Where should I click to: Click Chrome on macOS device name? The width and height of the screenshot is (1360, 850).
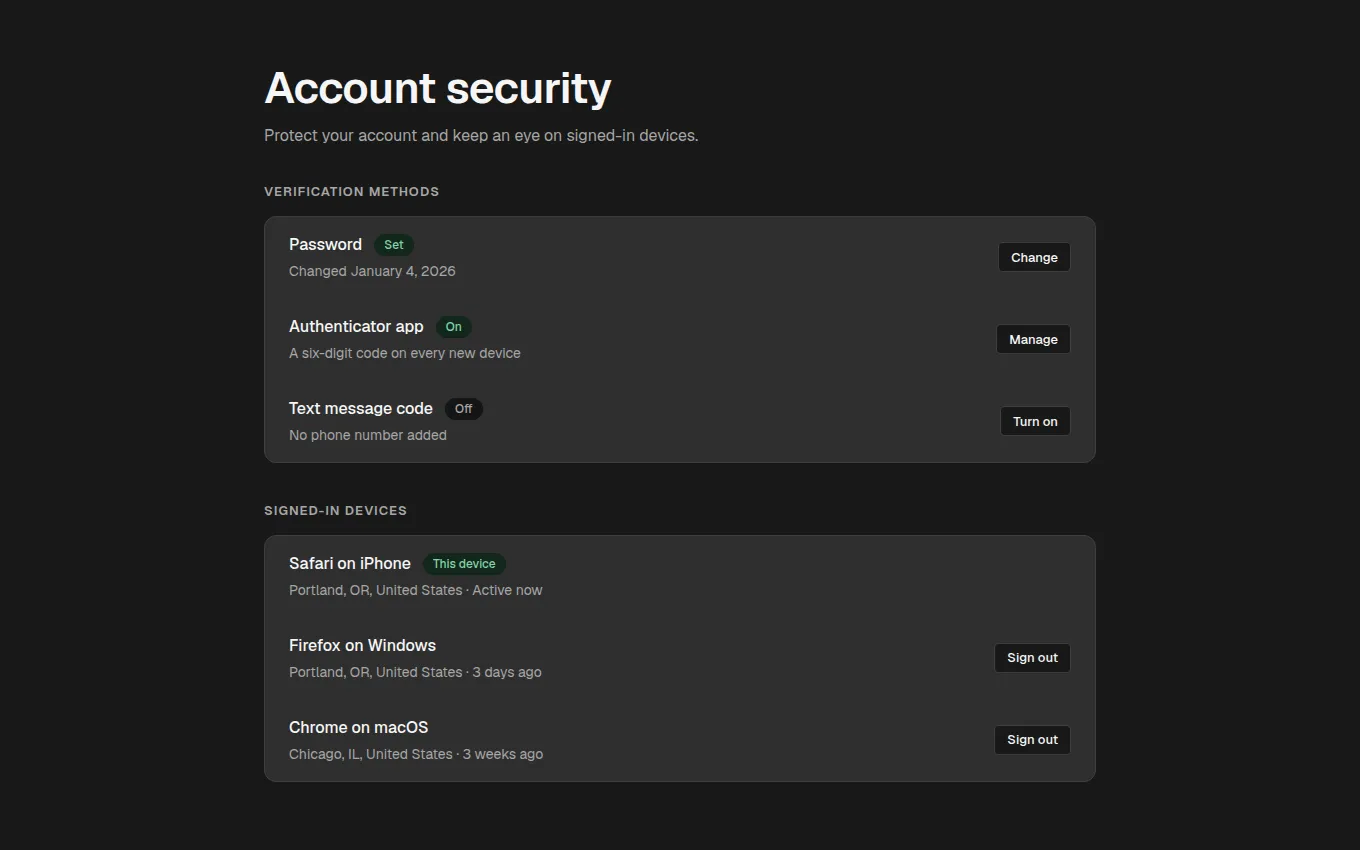tap(358, 727)
